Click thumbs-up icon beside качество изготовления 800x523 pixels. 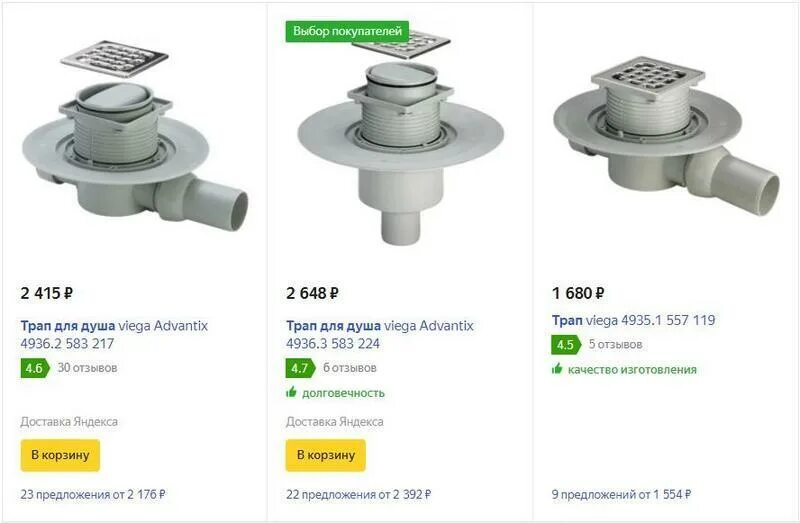[x=557, y=369]
